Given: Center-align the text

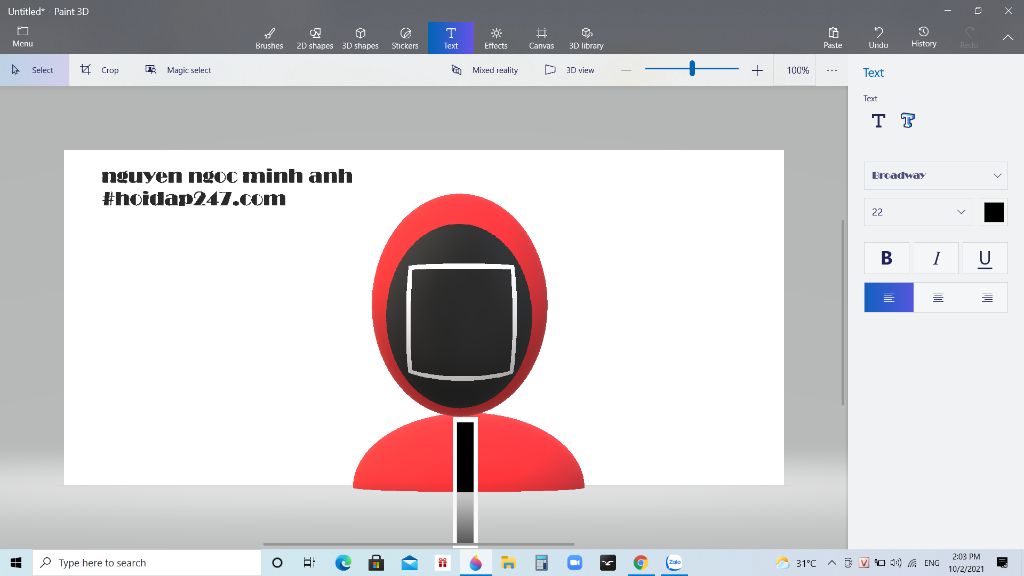Looking at the screenshot, I should pos(938,298).
